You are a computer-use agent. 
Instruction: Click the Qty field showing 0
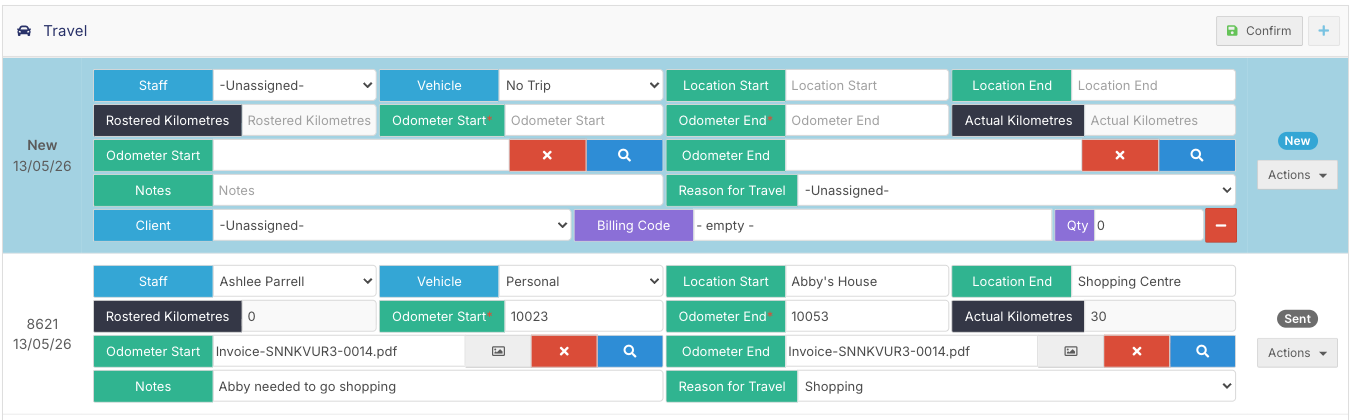click(1148, 226)
